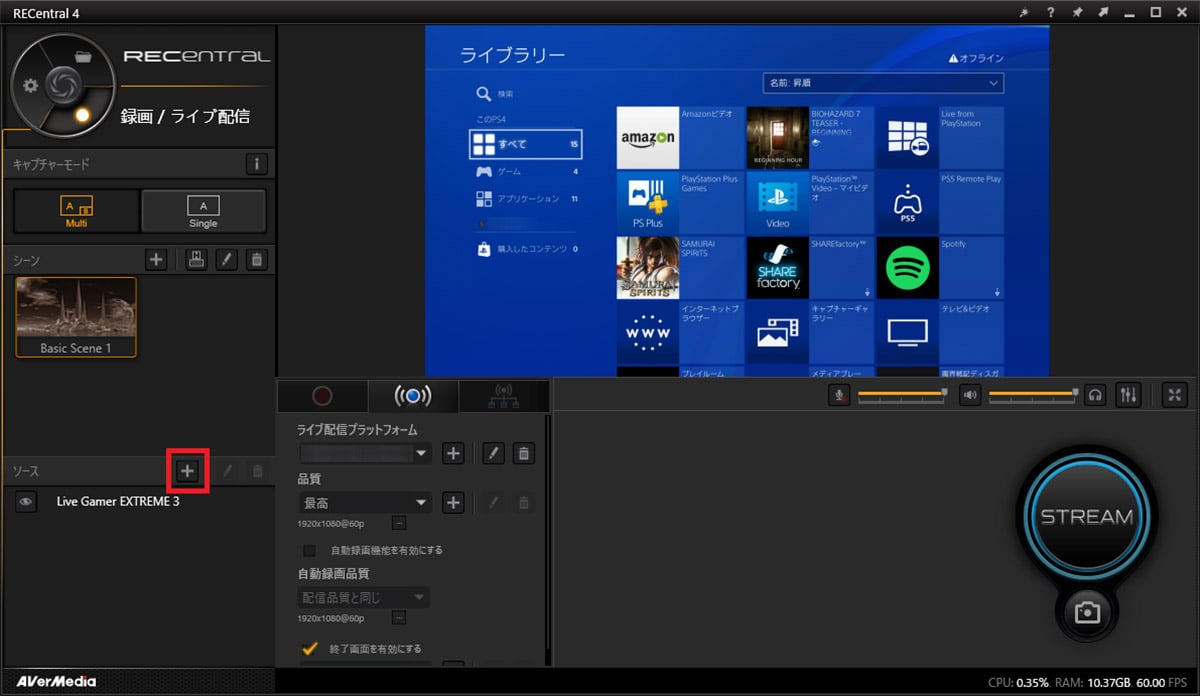The image size is (1200, 696).
Task: Select Basic Scene 1 thumbnail
Action: pos(76,317)
